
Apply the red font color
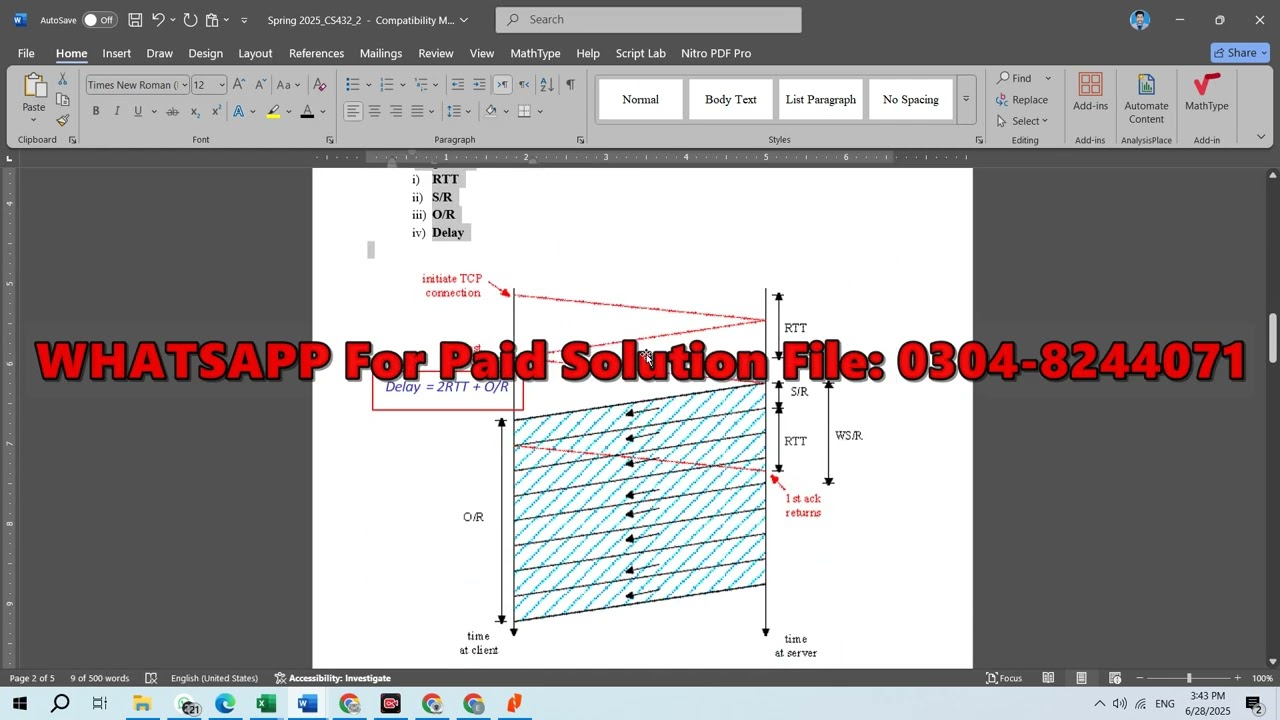click(307, 111)
